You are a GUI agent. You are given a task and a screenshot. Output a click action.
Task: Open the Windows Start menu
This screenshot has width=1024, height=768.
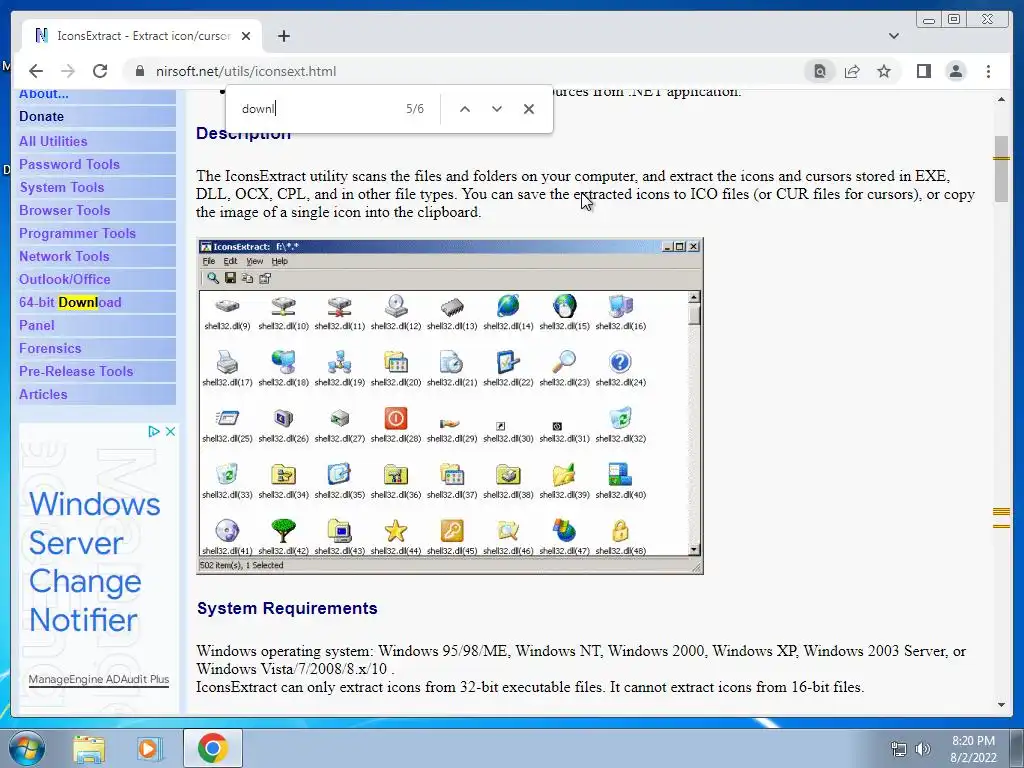click(27, 748)
